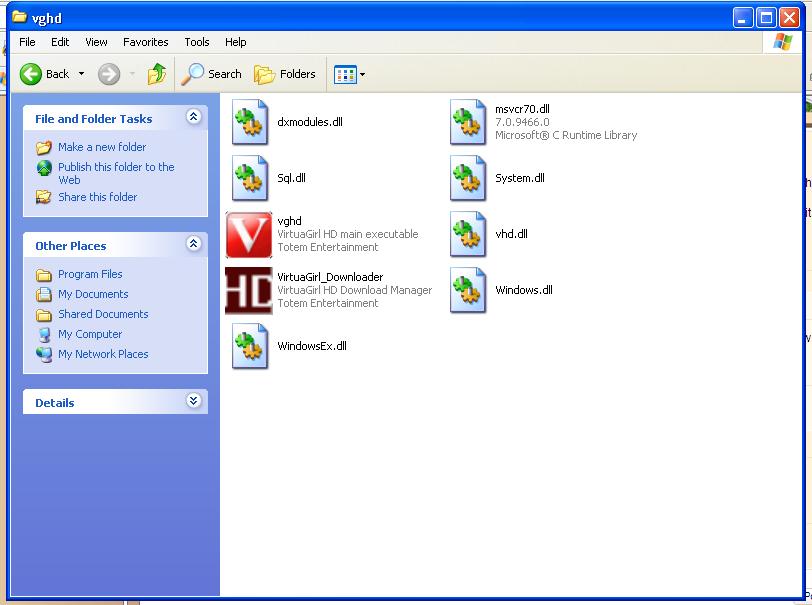Select the dxmodules.dll file icon

click(249, 122)
